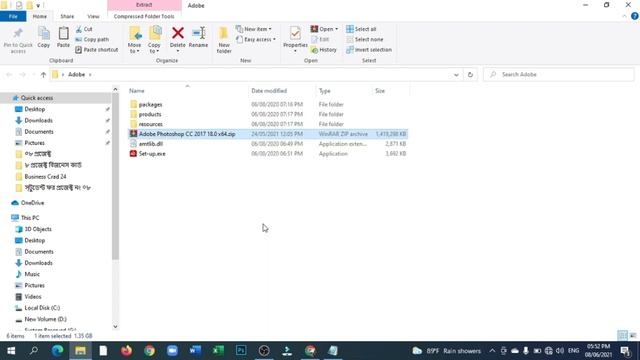The width and height of the screenshot is (640, 360).
Task: Collapse the ribbon with chevron
Action: pyautogui.click(x=624, y=16)
